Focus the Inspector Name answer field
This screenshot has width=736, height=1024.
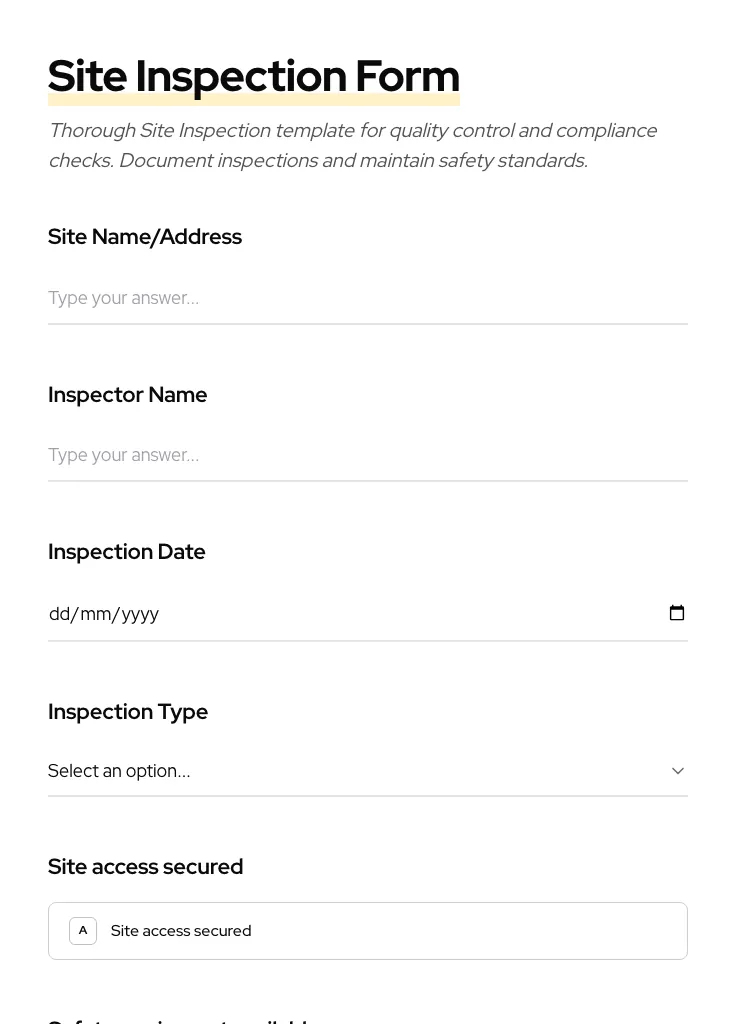pyautogui.click(x=367, y=456)
